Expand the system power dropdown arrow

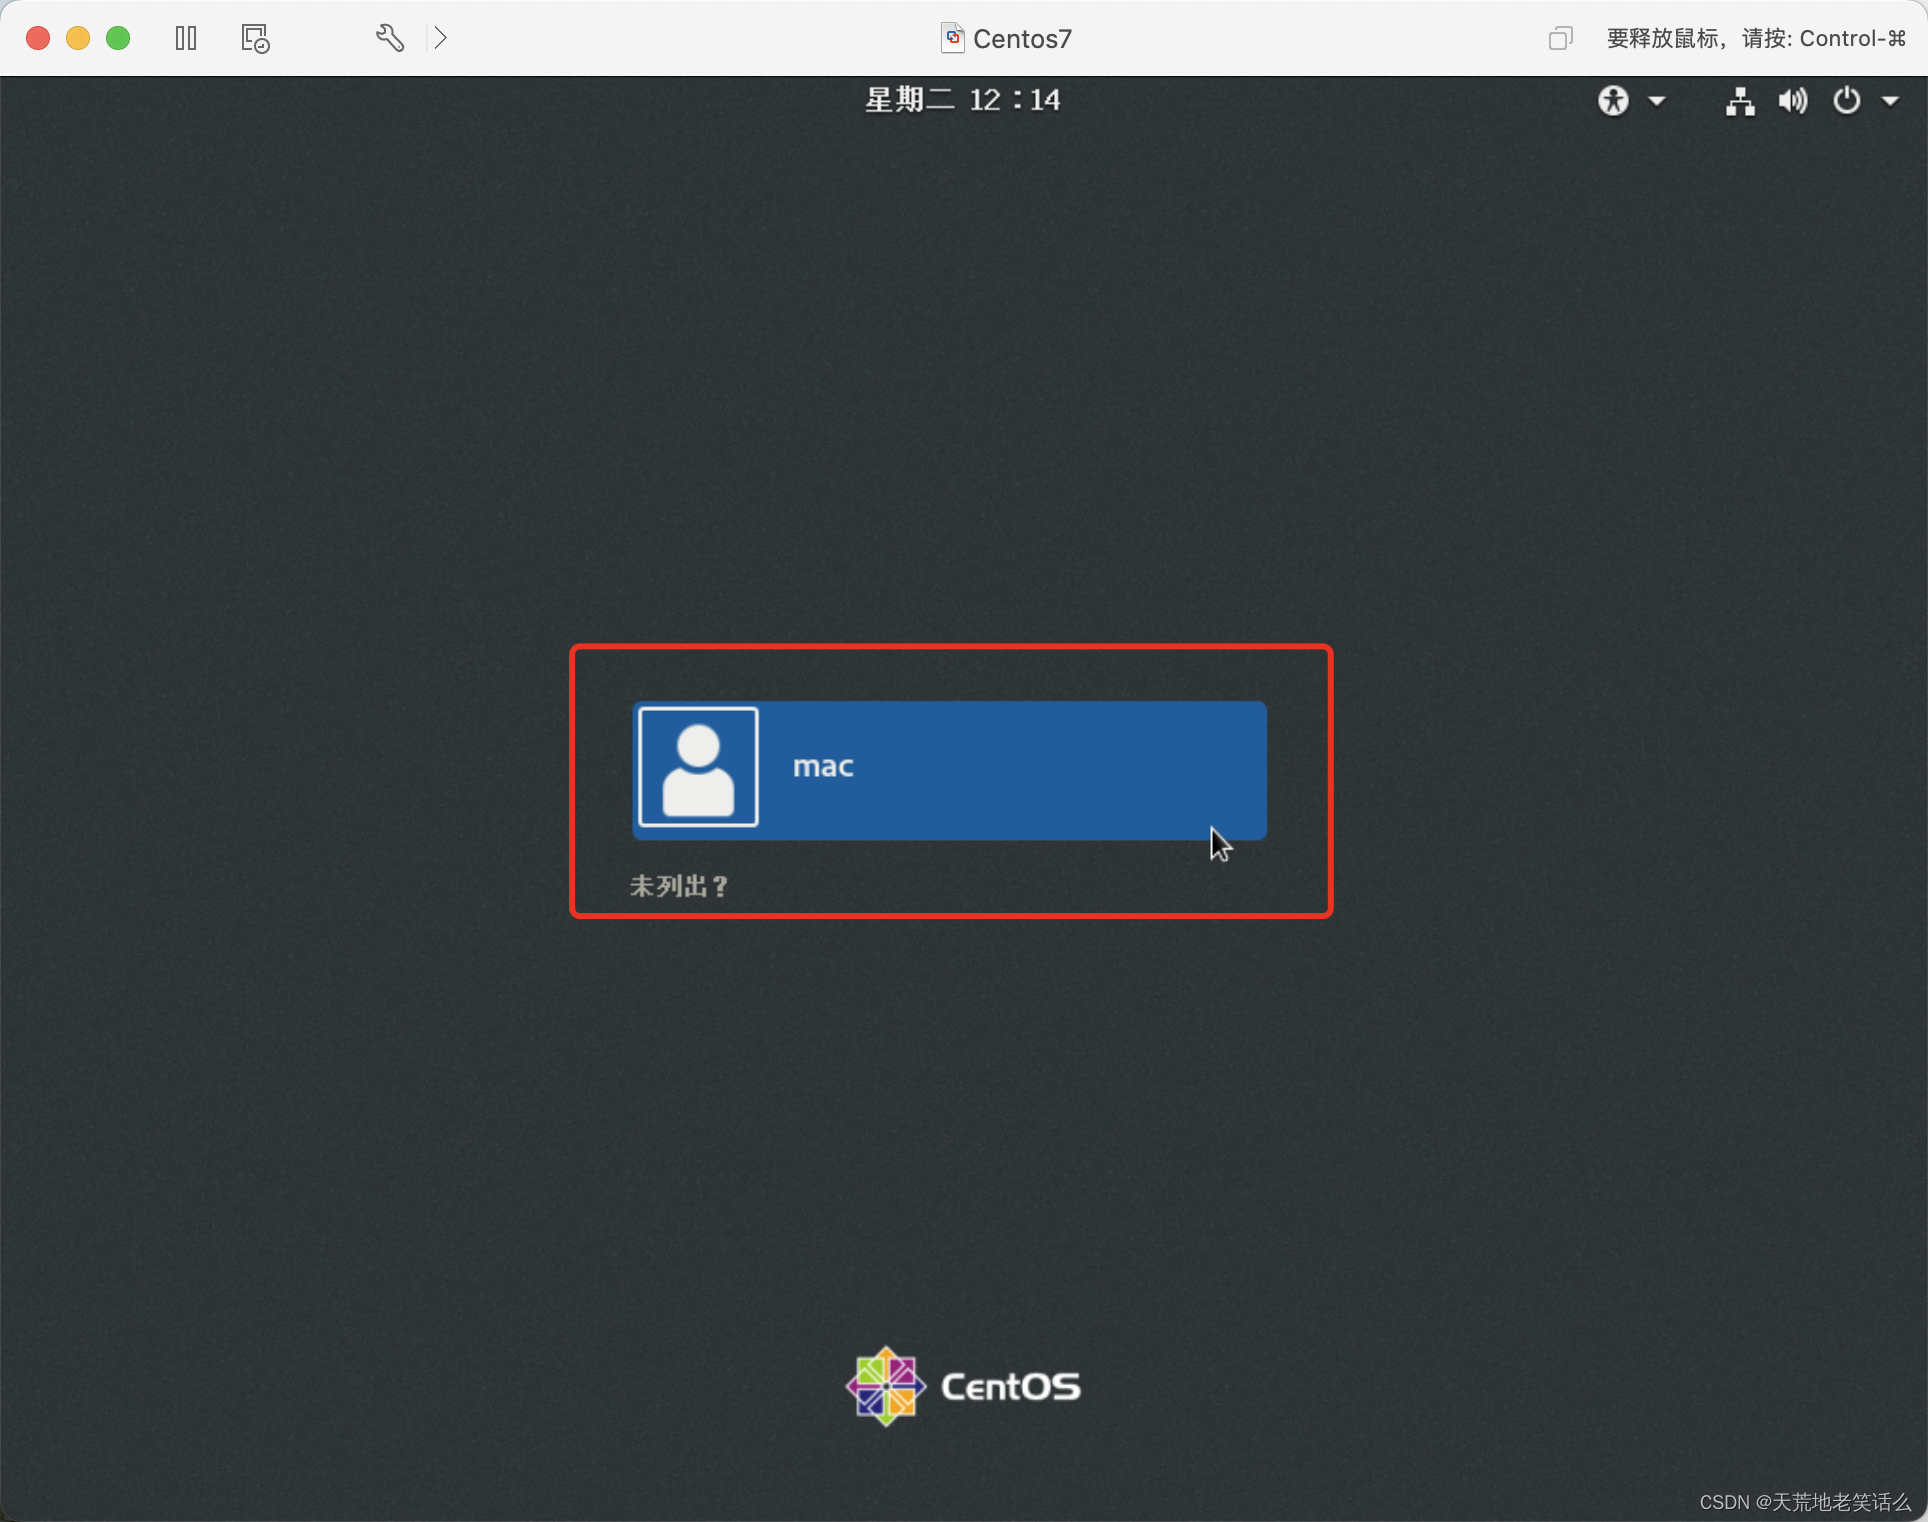click(x=1890, y=101)
